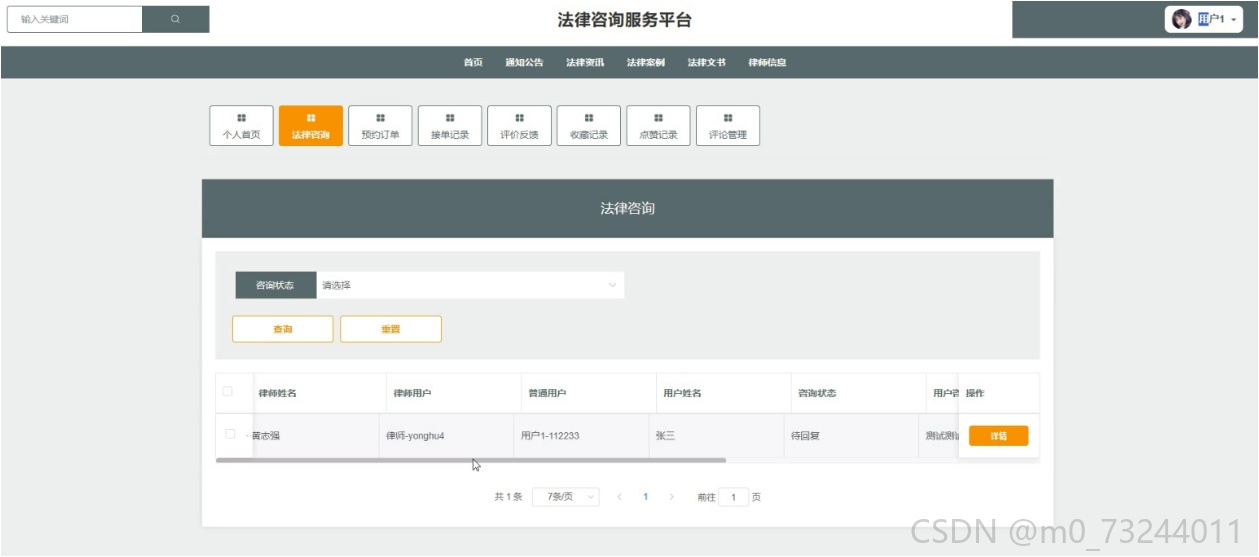Check the row checkbox for 黄志强
The image size is (1259, 557).
point(230,434)
